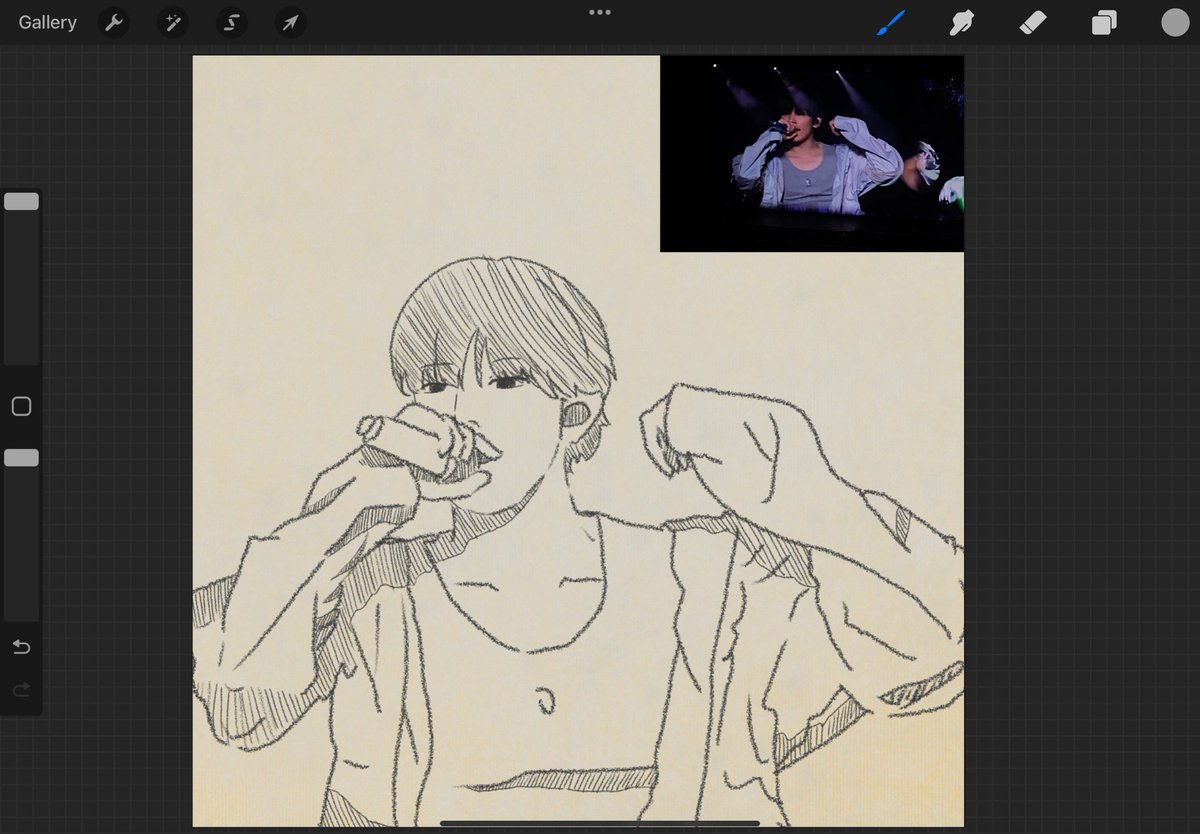Tap the concert reference photo
The image size is (1200, 834).
[x=812, y=153]
